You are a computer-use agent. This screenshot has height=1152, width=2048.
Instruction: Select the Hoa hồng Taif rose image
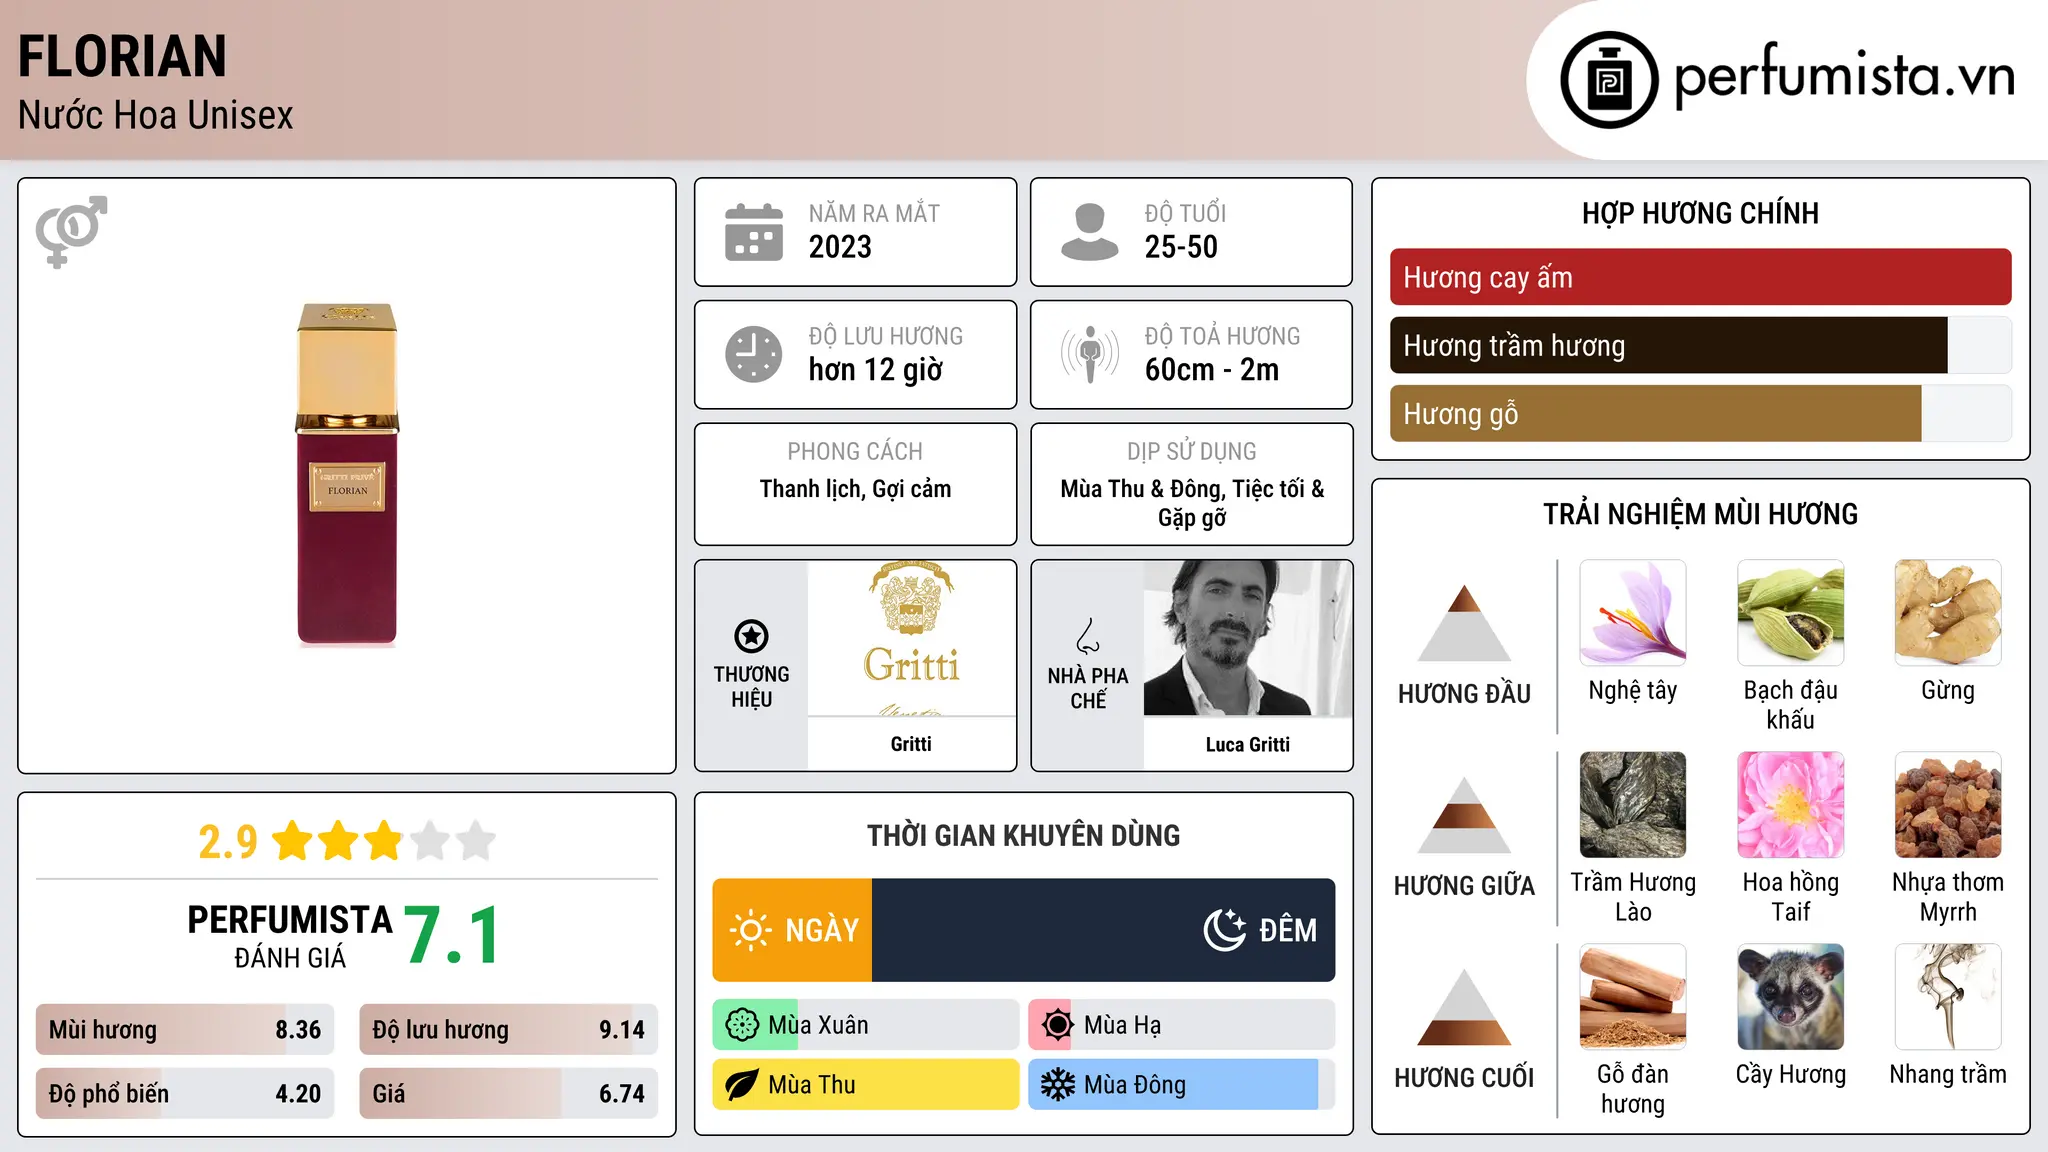coord(1790,804)
